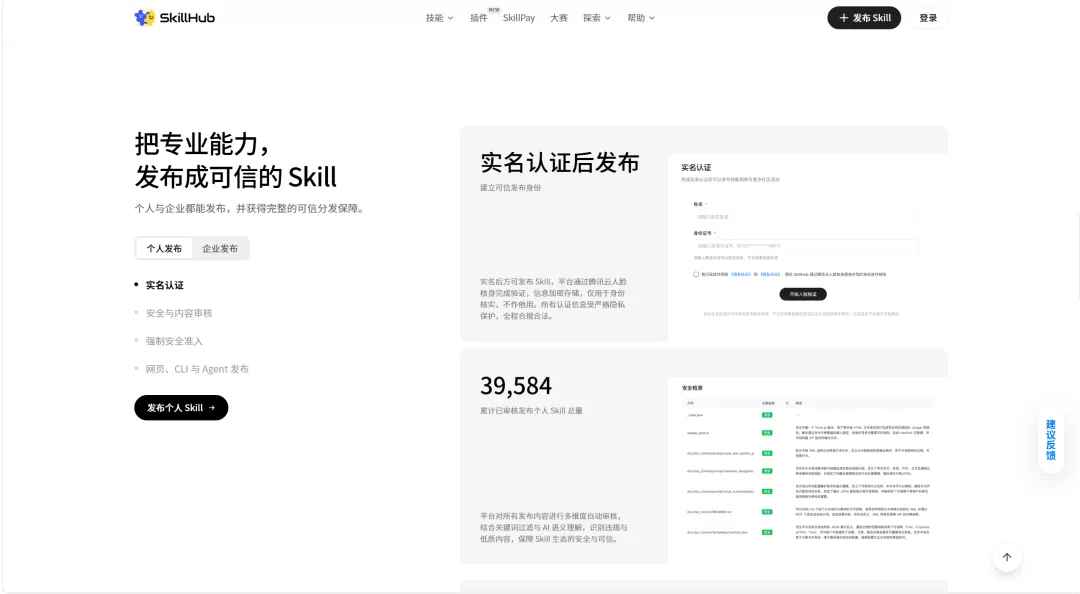
Task: Click the 实名认证 form preview image
Action: pos(808,247)
